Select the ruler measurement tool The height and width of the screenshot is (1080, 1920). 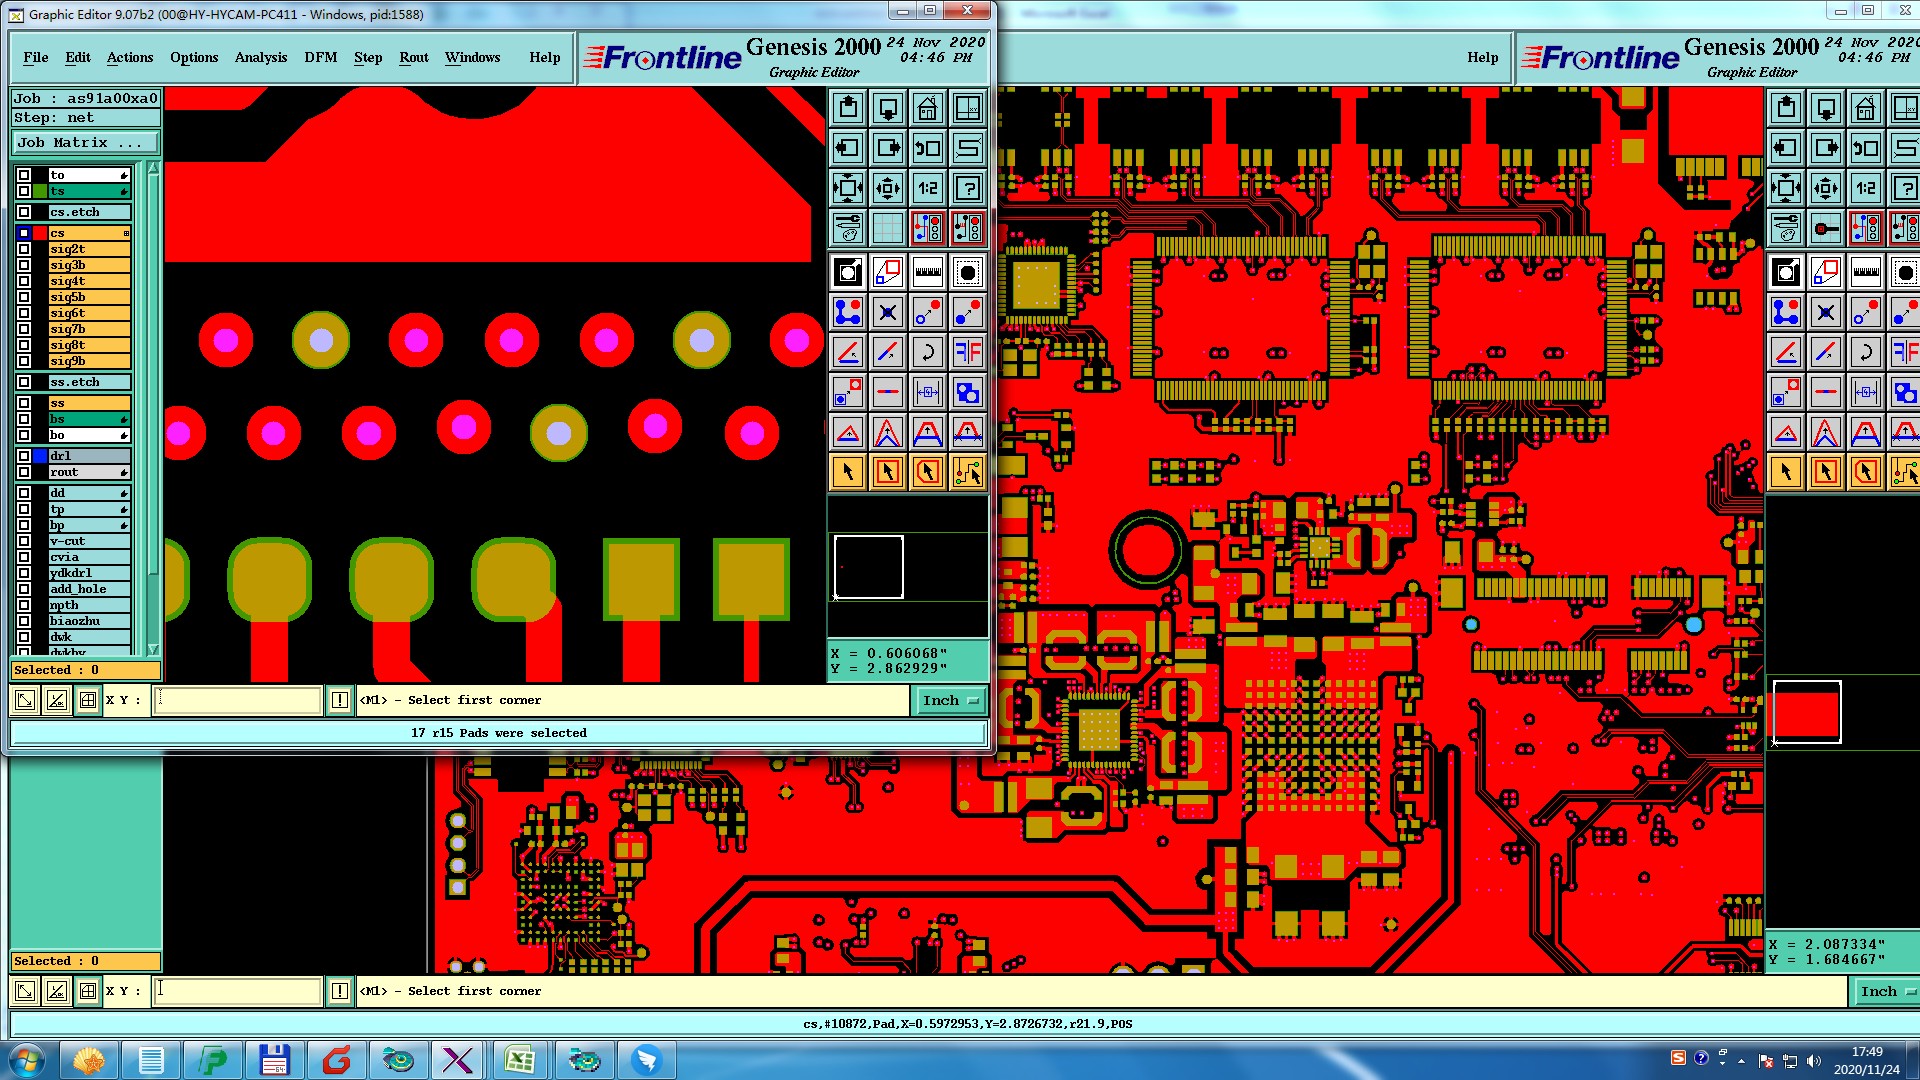point(927,272)
